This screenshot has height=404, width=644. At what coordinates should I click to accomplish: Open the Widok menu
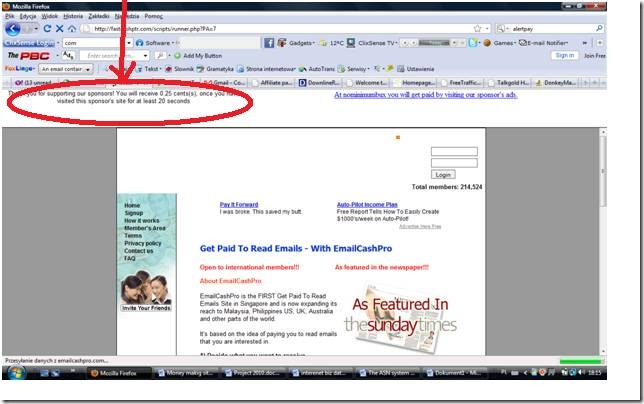(49, 16)
